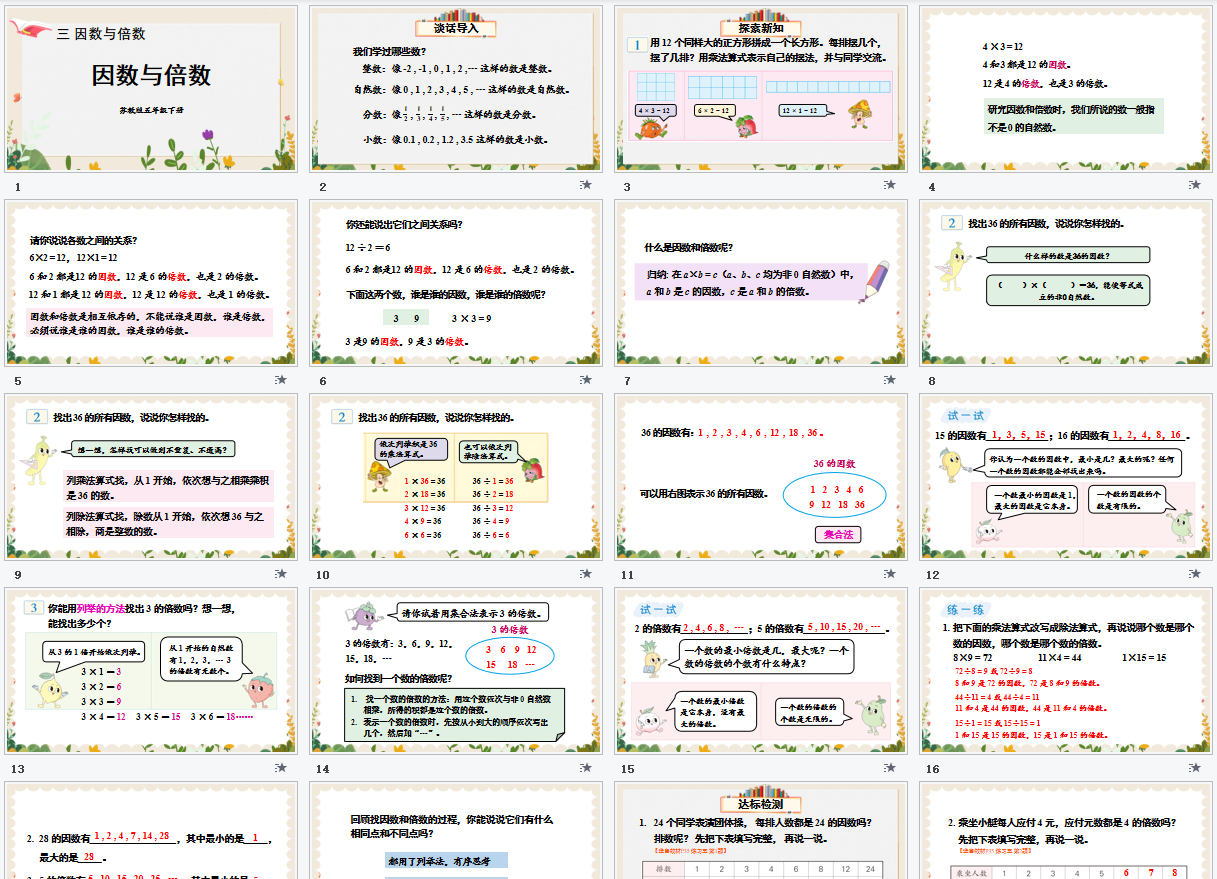Click the animation star icon under slide 7
This screenshot has width=1217, height=879.
tap(891, 379)
